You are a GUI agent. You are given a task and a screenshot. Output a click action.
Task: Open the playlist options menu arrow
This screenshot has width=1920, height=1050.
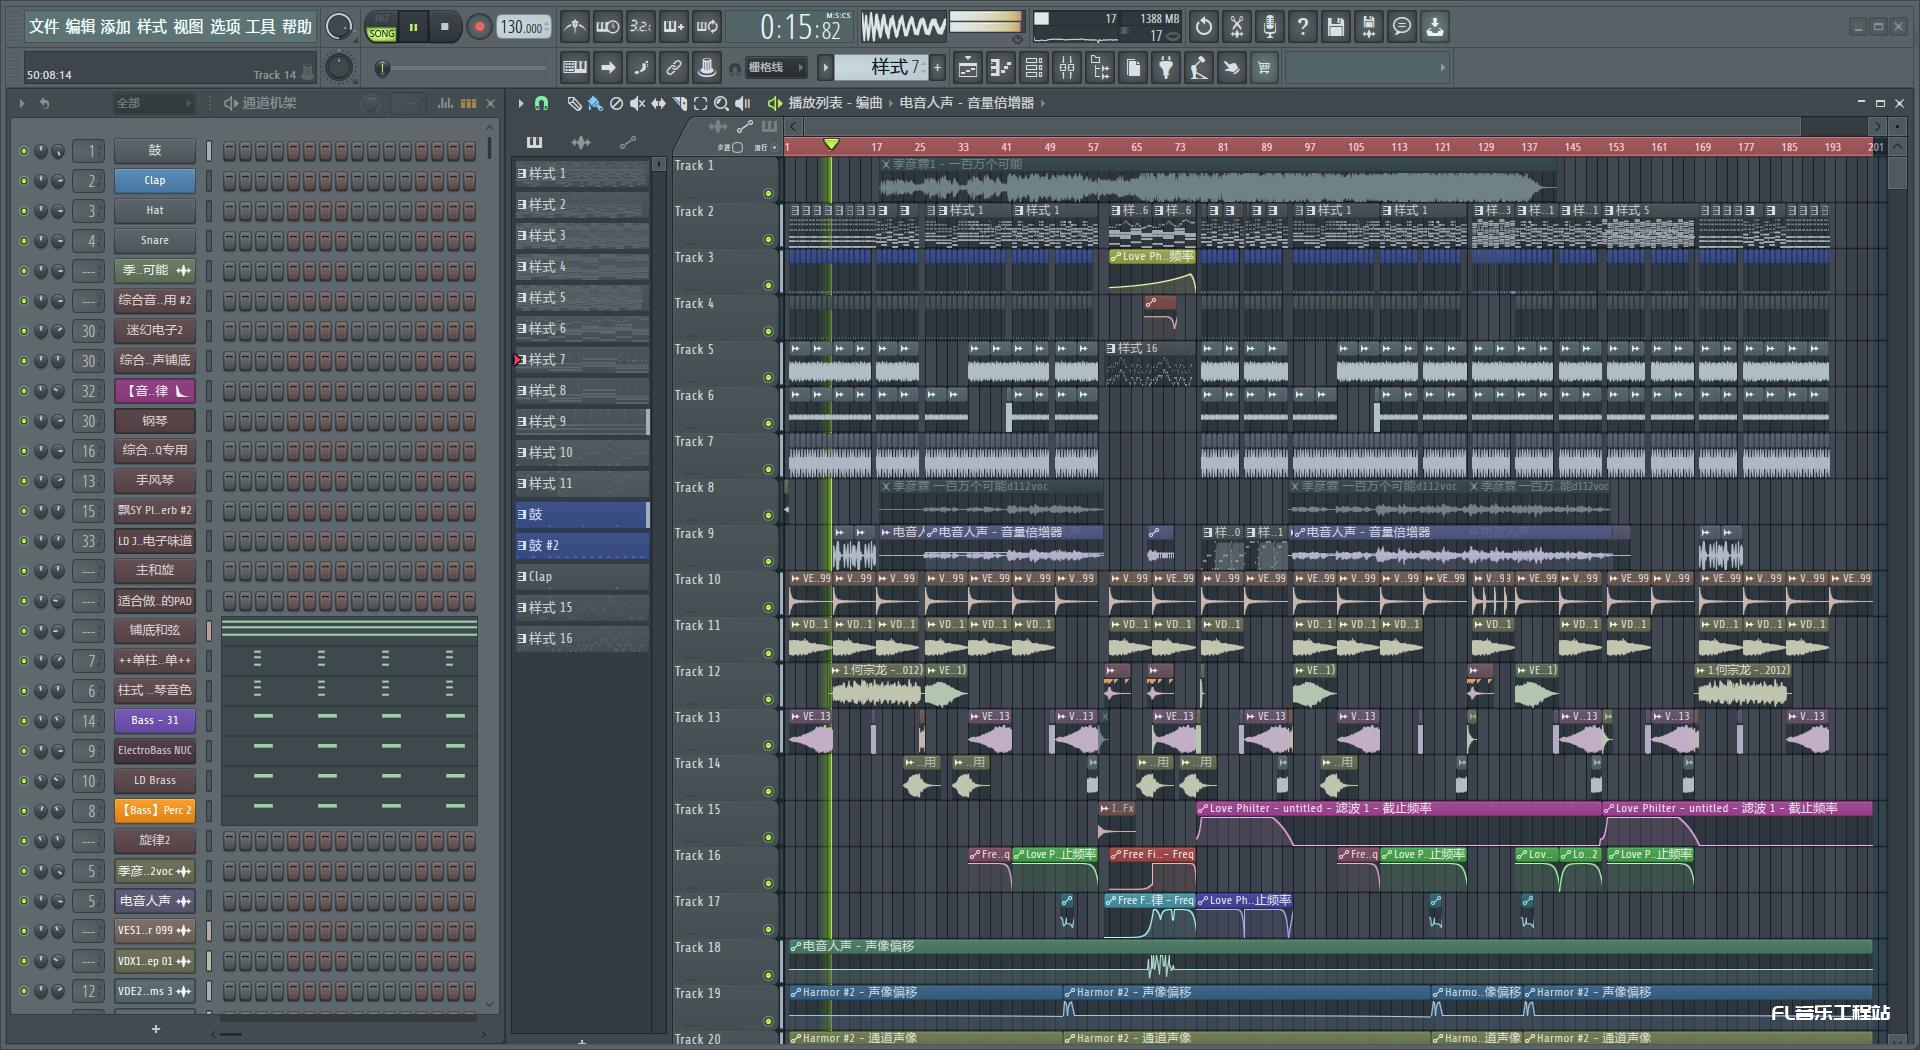[521, 103]
